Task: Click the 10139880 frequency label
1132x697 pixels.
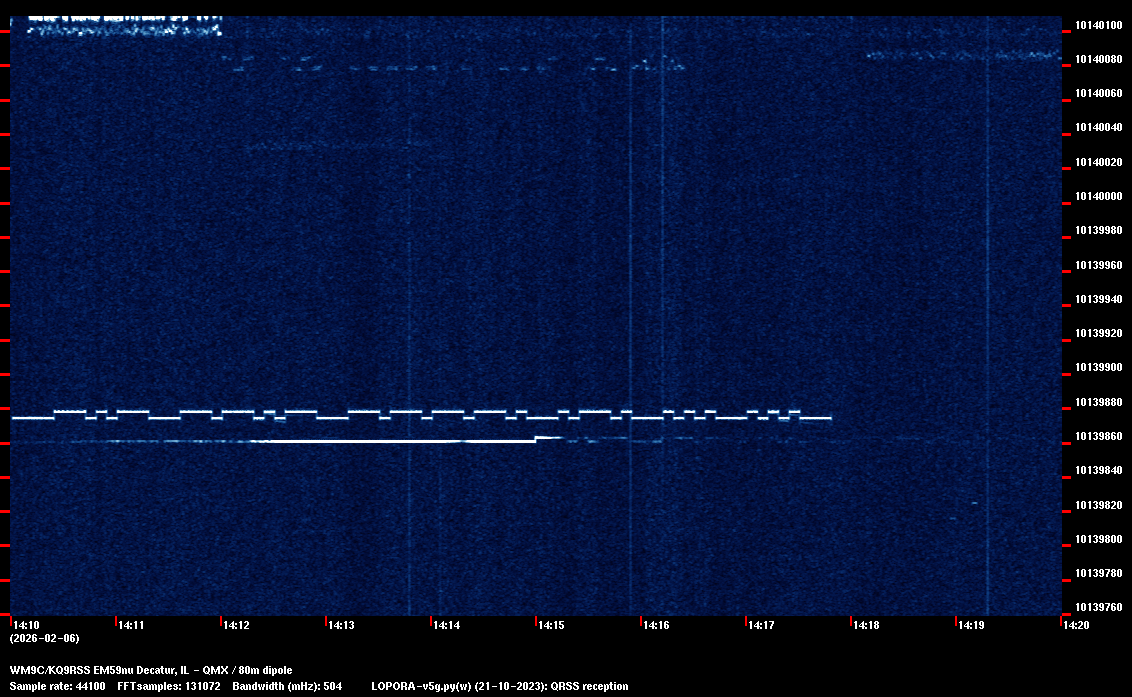Action: point(1097,402)
